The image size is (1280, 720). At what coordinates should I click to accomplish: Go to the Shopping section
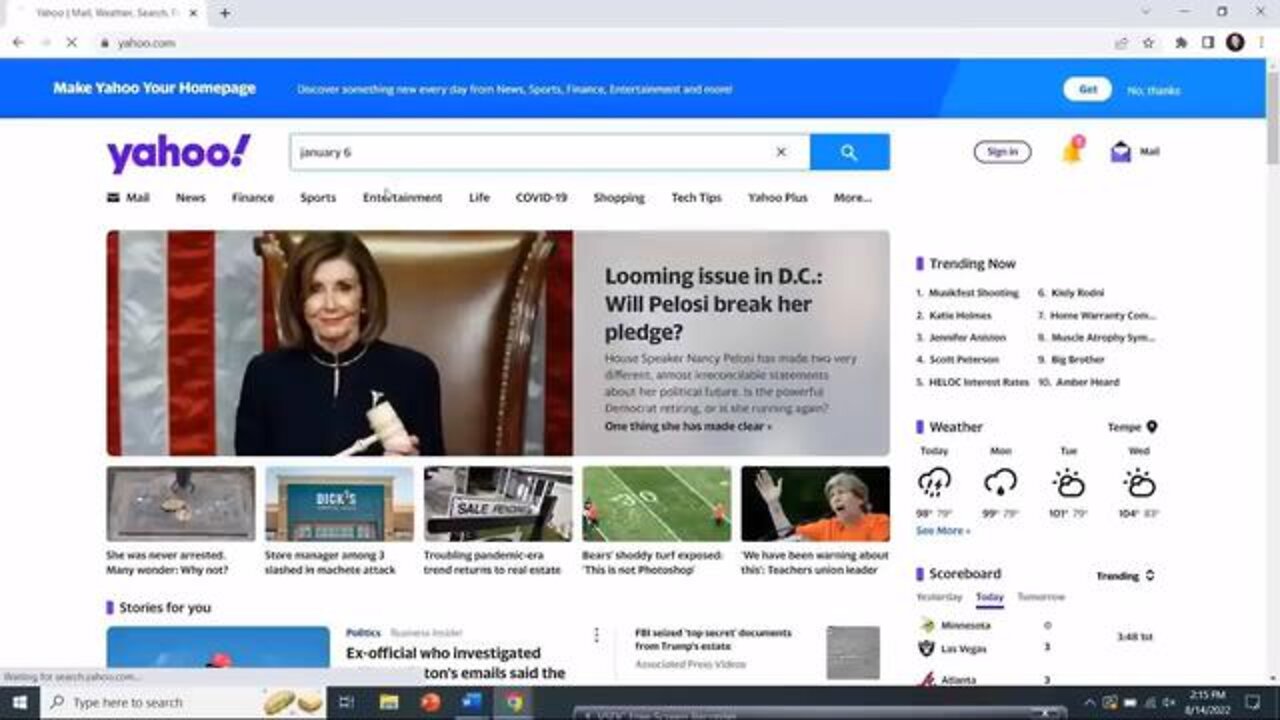(x=619, y=198)
